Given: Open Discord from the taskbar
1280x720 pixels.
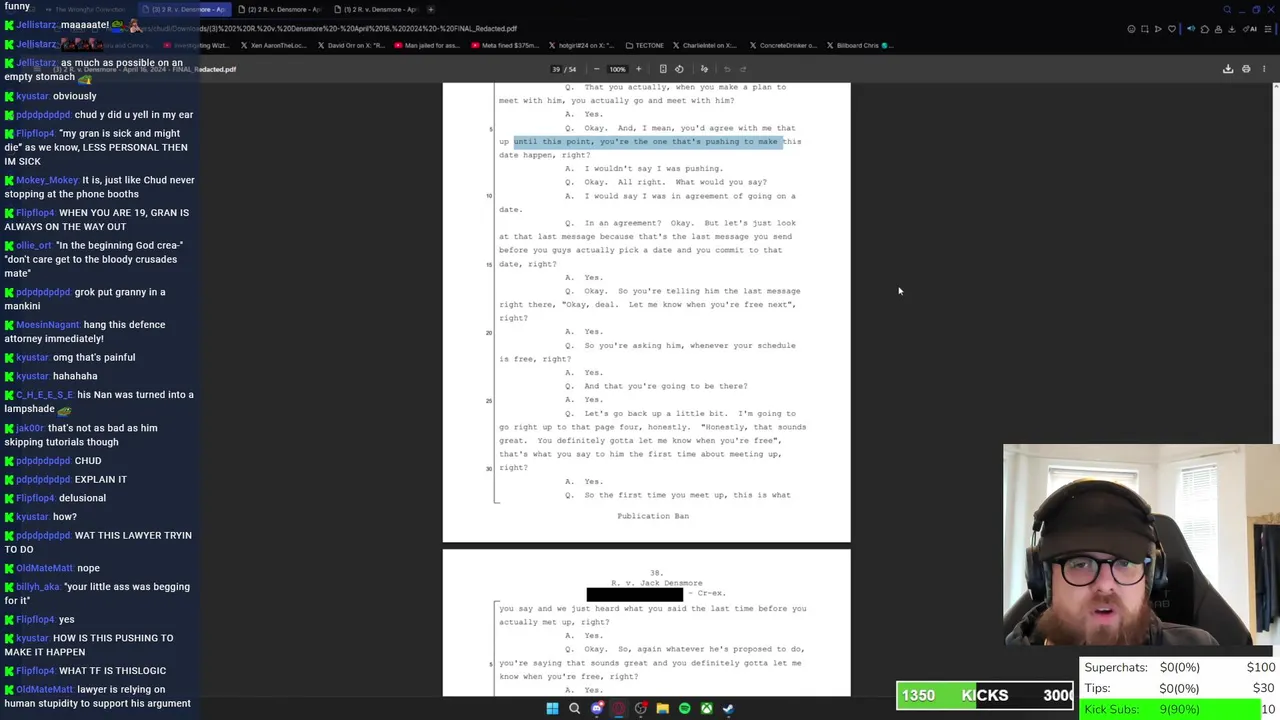Looking at the screenshot, I should pyautogui.click(x=597, y=708).
